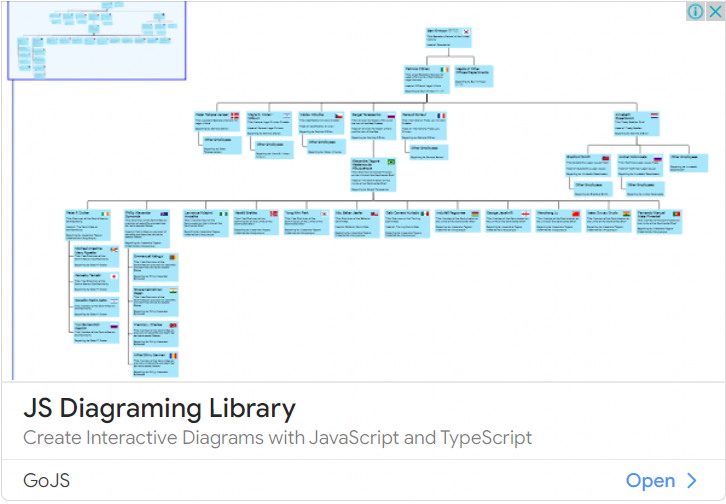
Task: Click the org chart node with Brazil flag
Action: (373, 175)
